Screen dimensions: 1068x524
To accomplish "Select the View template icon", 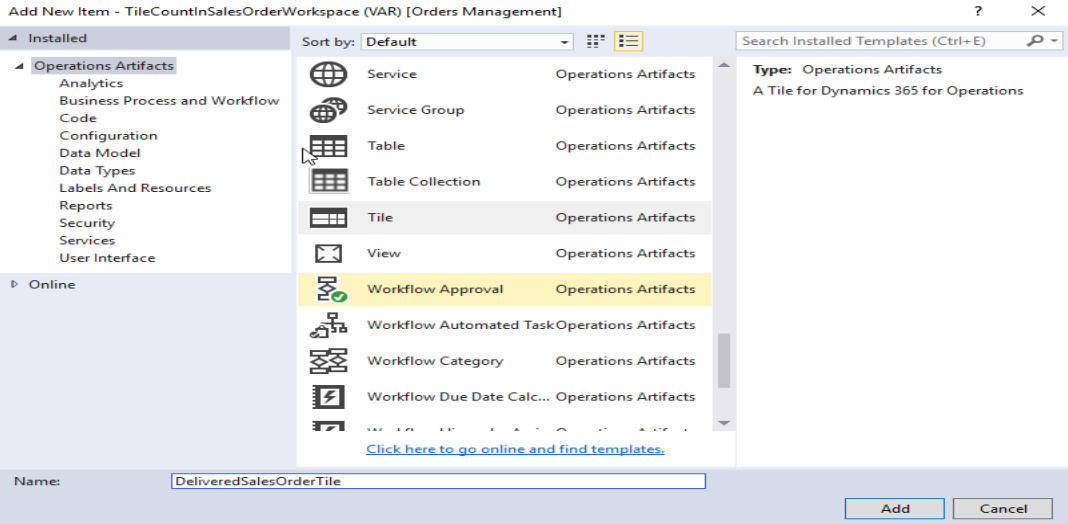I will coord(328,254).
